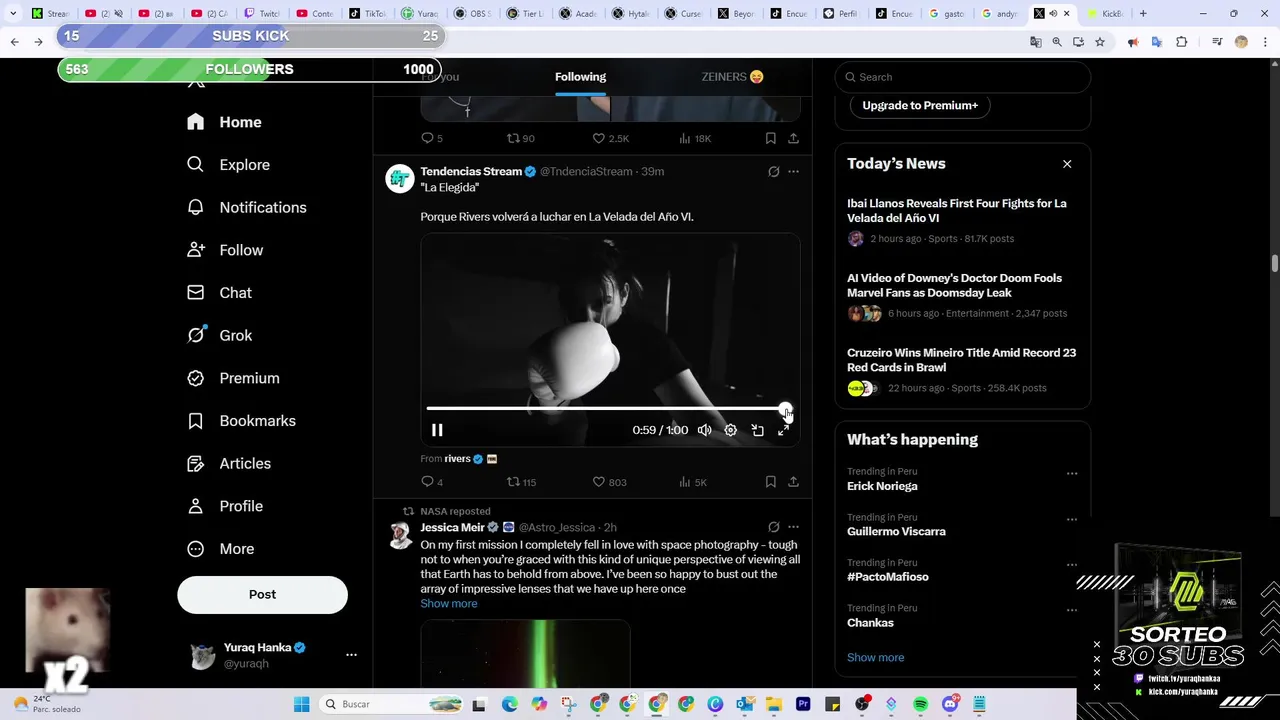The image size is (1280, 720).
Task: Open Articles section
Action: pos(228,463)
